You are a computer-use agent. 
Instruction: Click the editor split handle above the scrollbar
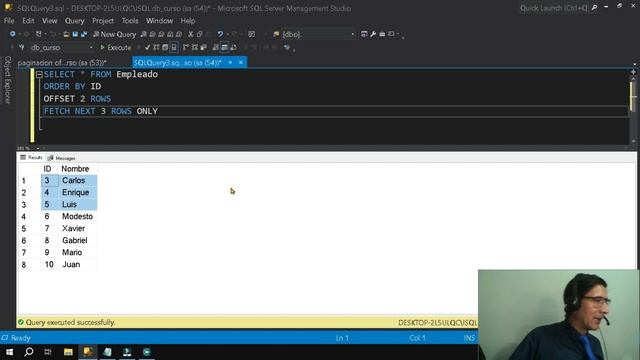[633, 72]
